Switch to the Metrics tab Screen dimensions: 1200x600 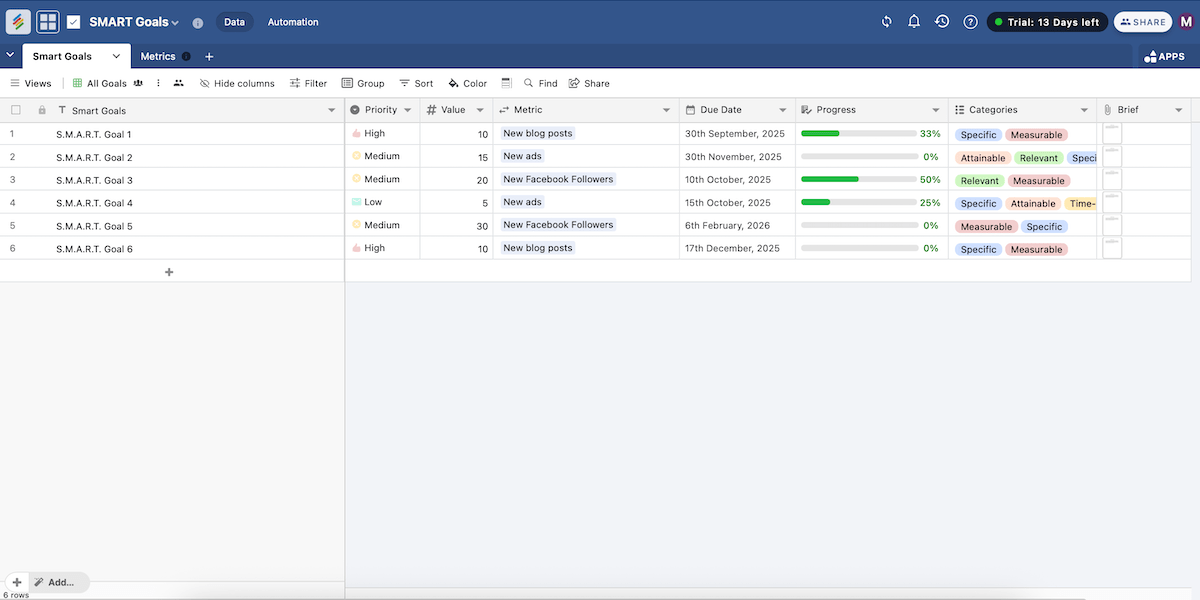click(x=158, y=56)
